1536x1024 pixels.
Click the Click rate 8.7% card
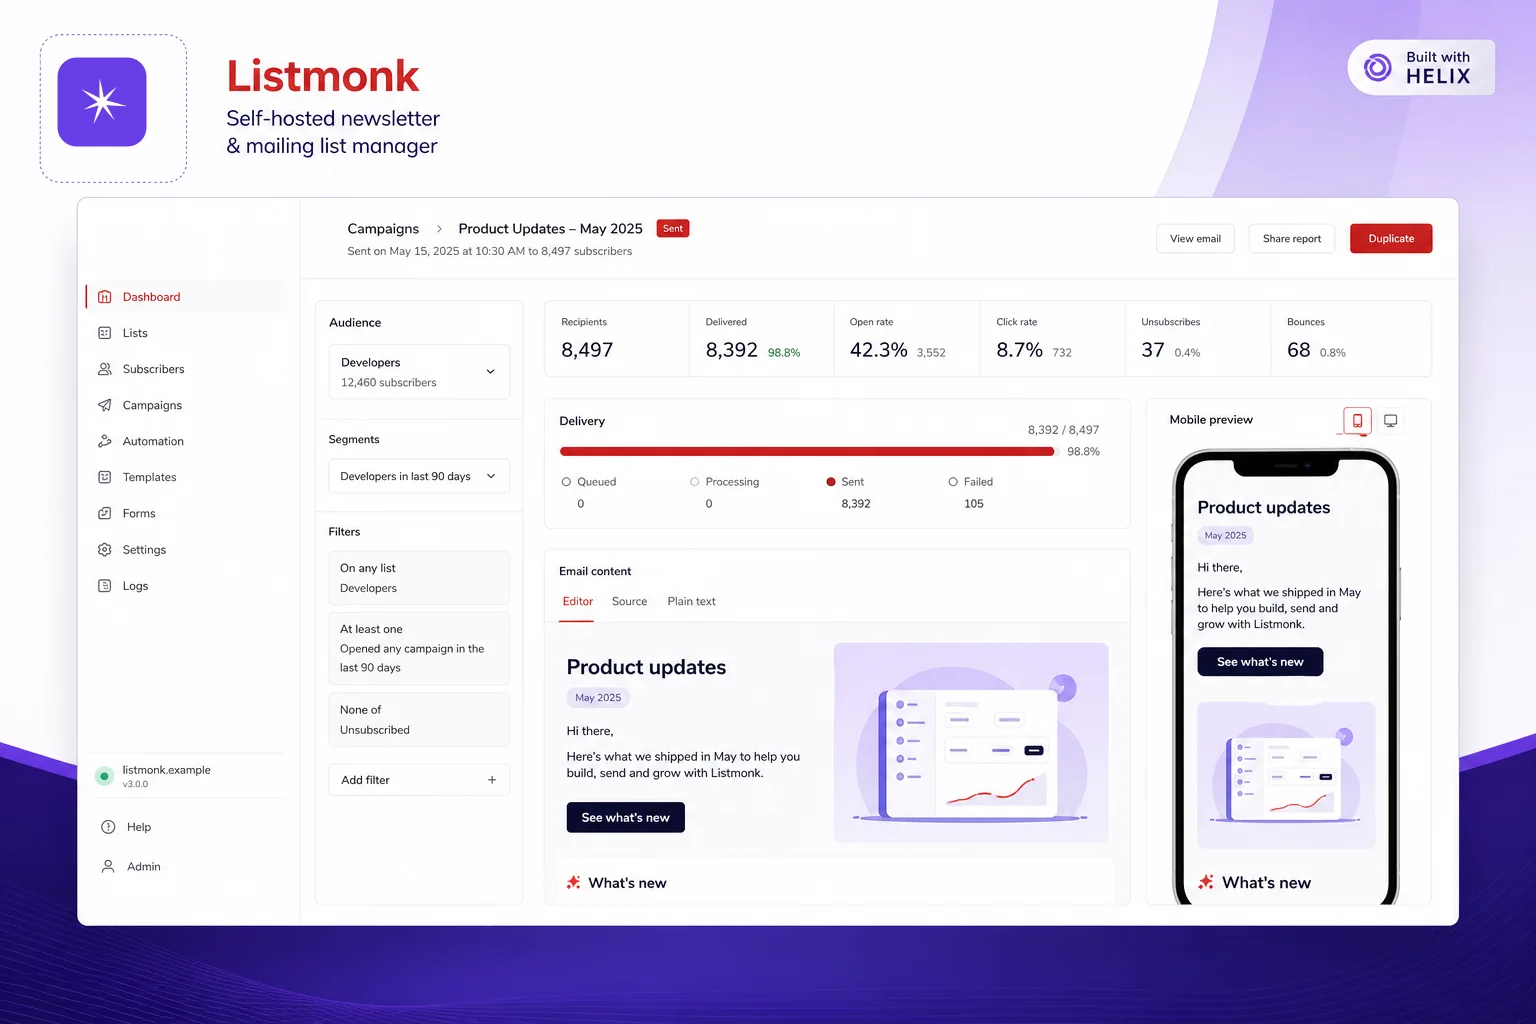(x=1053, y=339)
